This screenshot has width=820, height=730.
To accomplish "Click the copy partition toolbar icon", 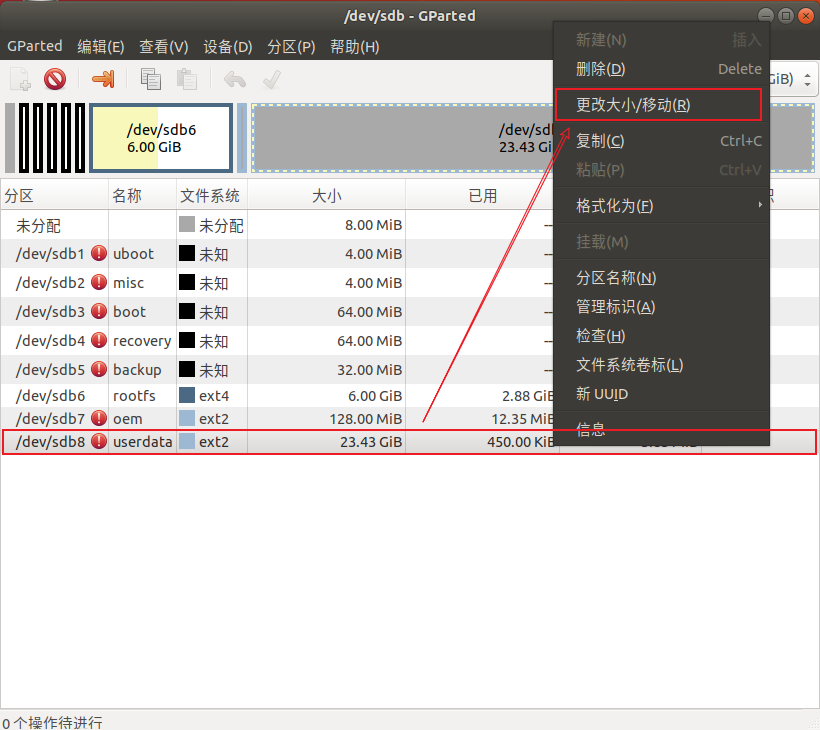I will point(151,79).
